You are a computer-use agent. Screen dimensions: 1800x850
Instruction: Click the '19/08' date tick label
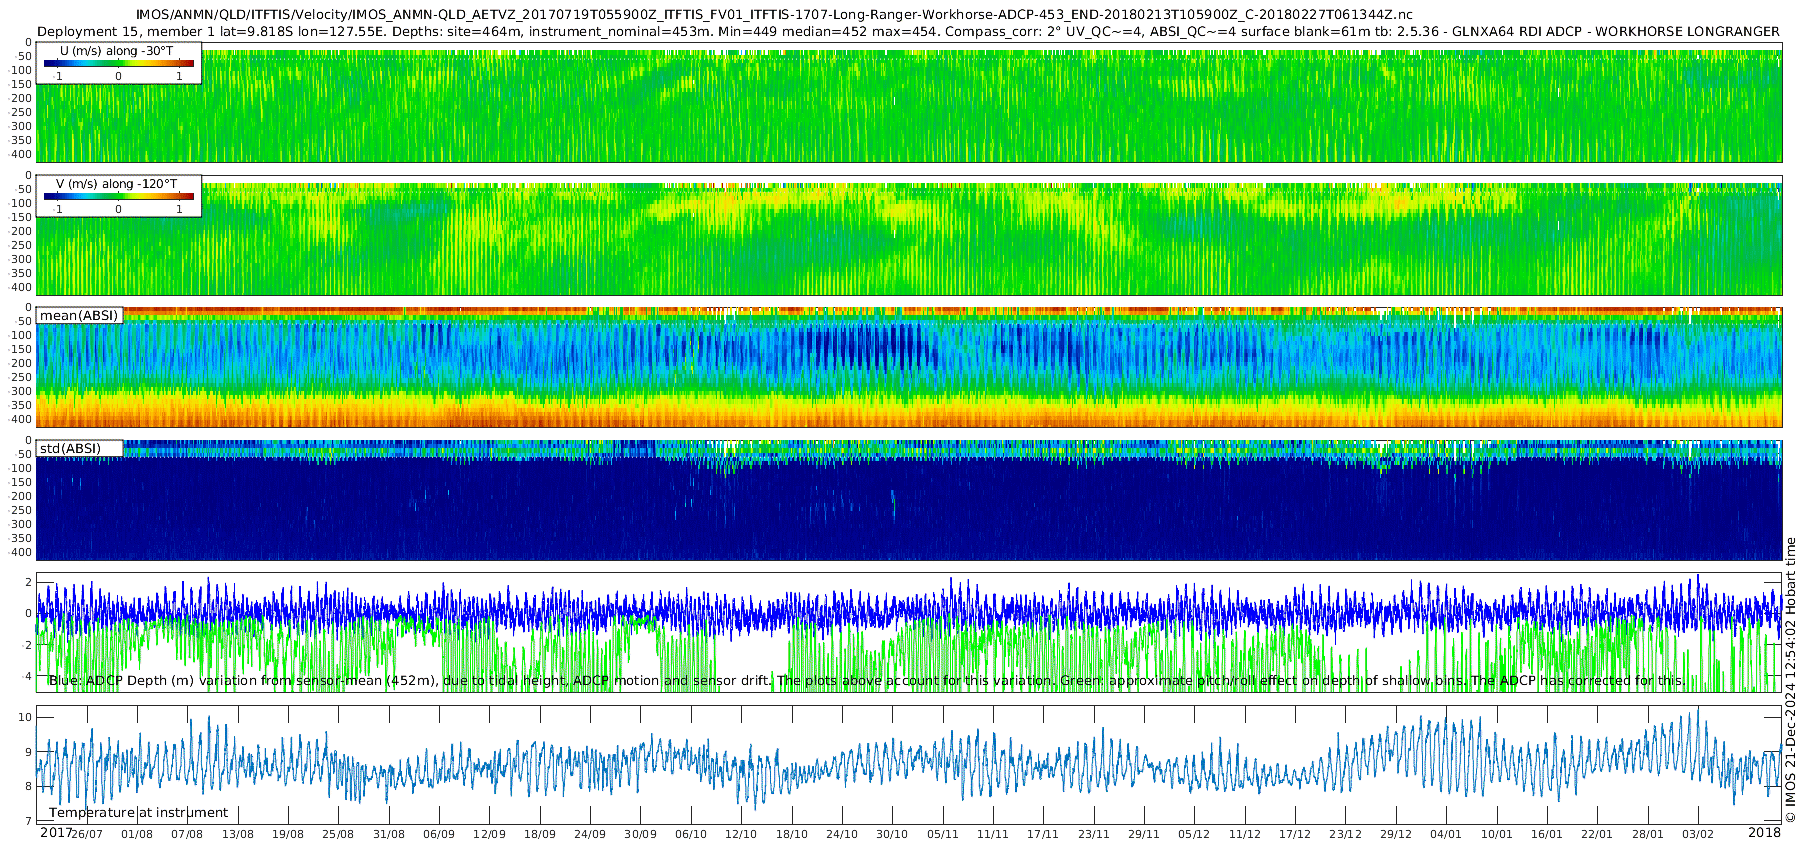pyautogui.click(x=288, y=835)
